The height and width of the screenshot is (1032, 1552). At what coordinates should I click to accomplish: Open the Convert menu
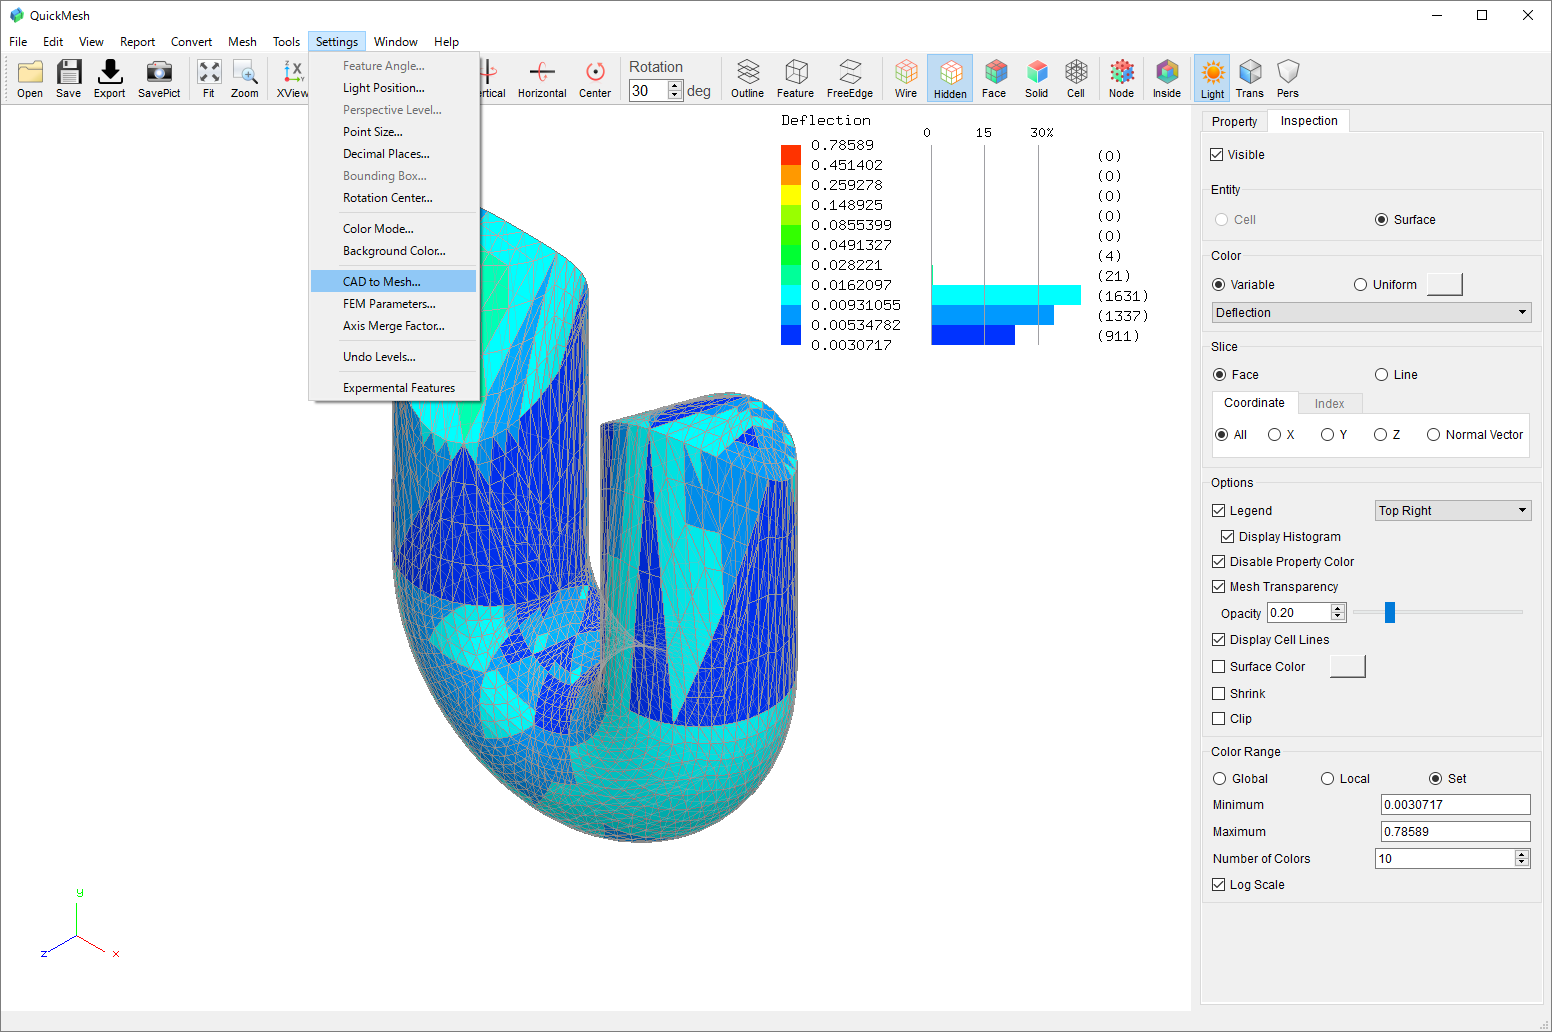point(191,42)
